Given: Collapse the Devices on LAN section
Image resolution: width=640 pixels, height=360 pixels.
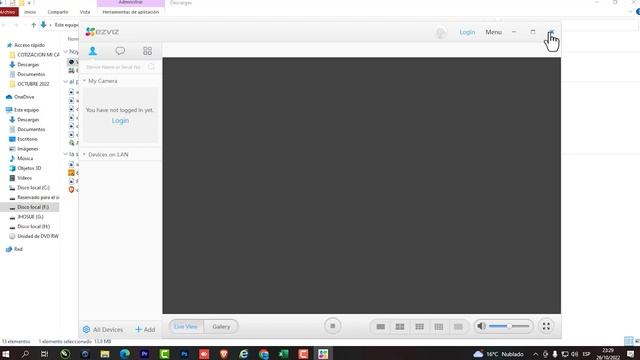Looking at the screenshot, I should (x=84, y=154).
